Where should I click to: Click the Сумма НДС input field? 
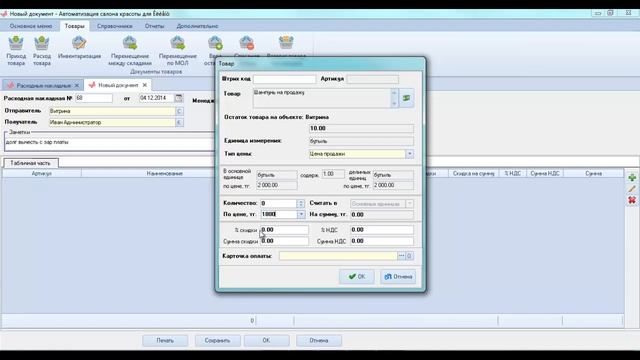[382, 241]
